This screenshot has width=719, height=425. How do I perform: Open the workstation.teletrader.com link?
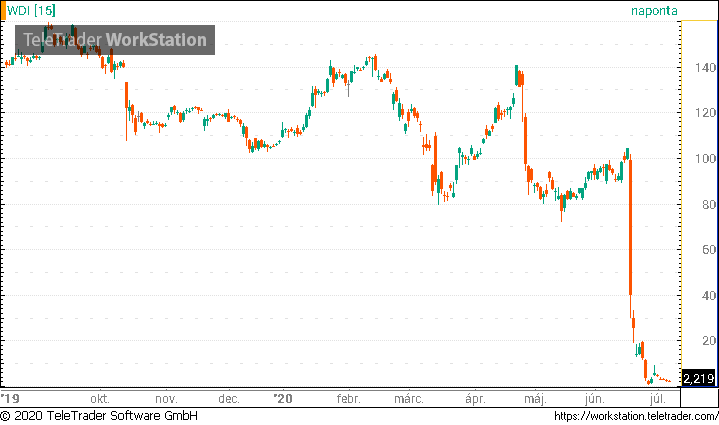636,416
